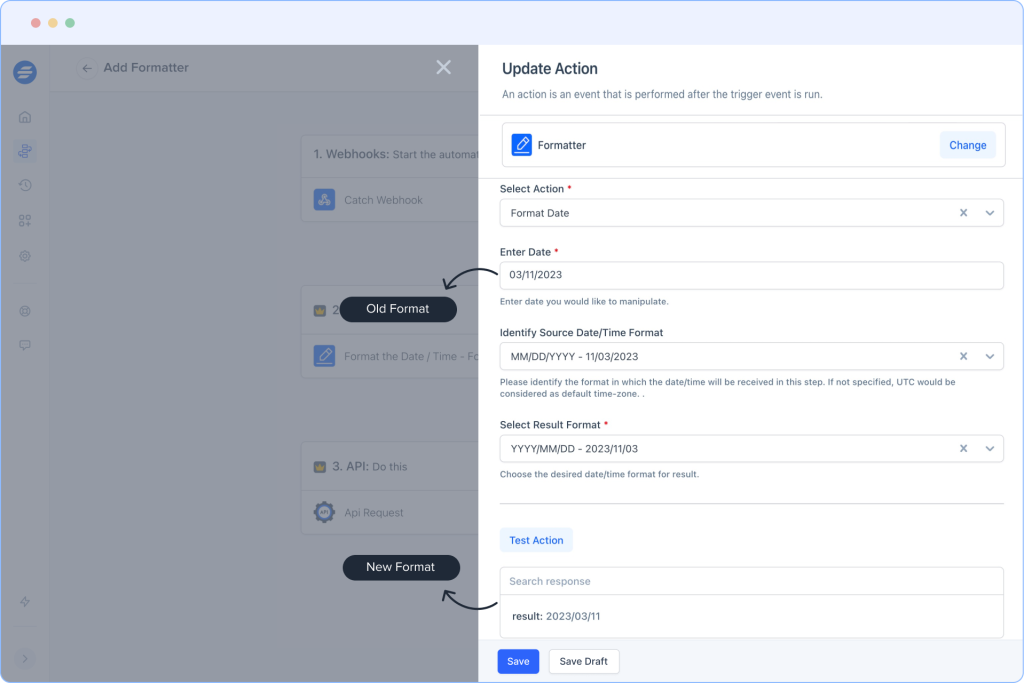Select the Automations workflow icon in sidebar
The width and height of the screenshot is (1024, 683).
[x=24, y=151]
